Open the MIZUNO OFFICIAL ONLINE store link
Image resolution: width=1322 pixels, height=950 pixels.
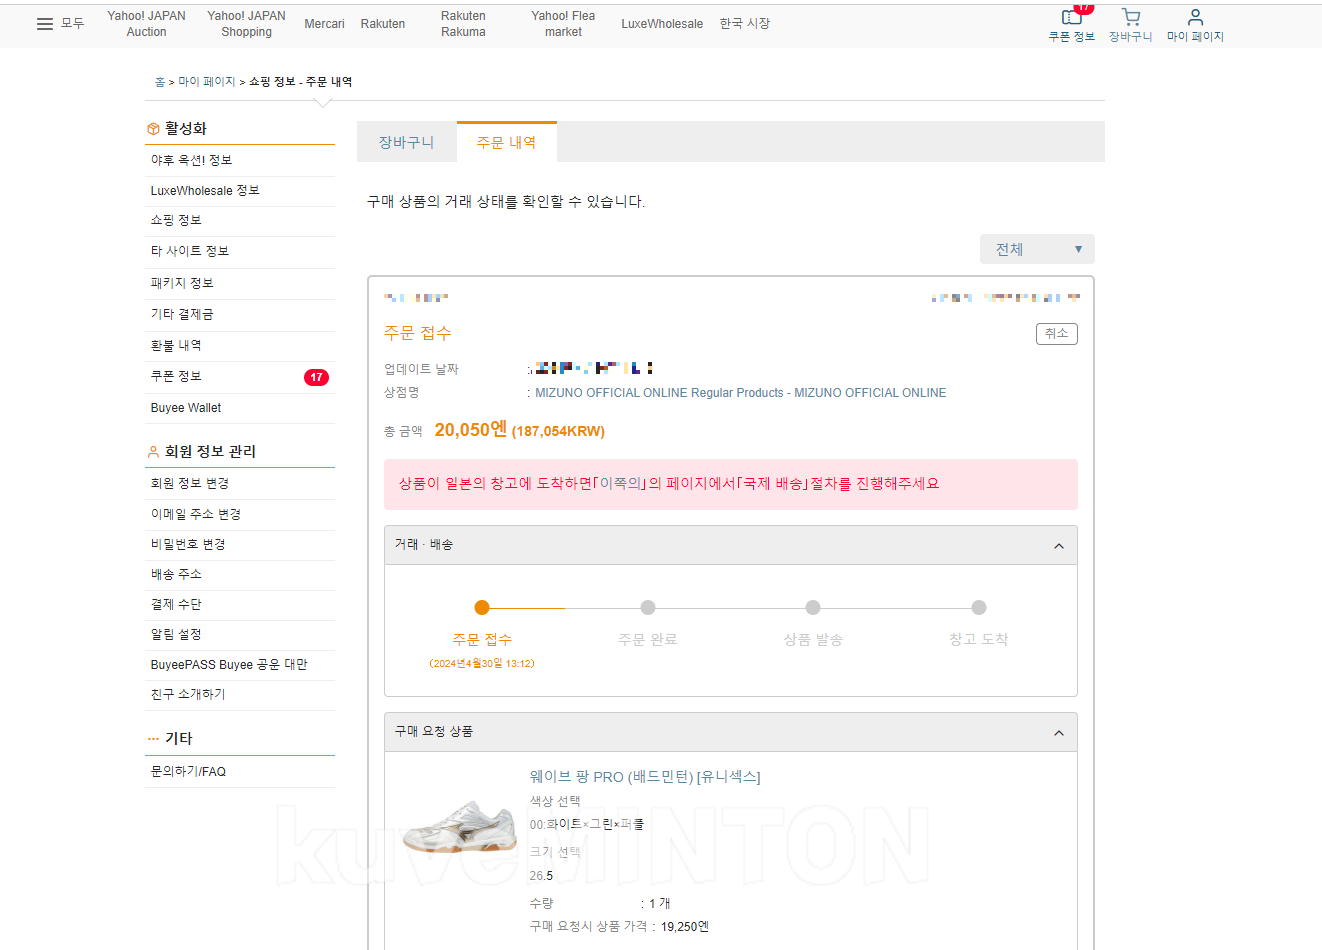[740, 393]
